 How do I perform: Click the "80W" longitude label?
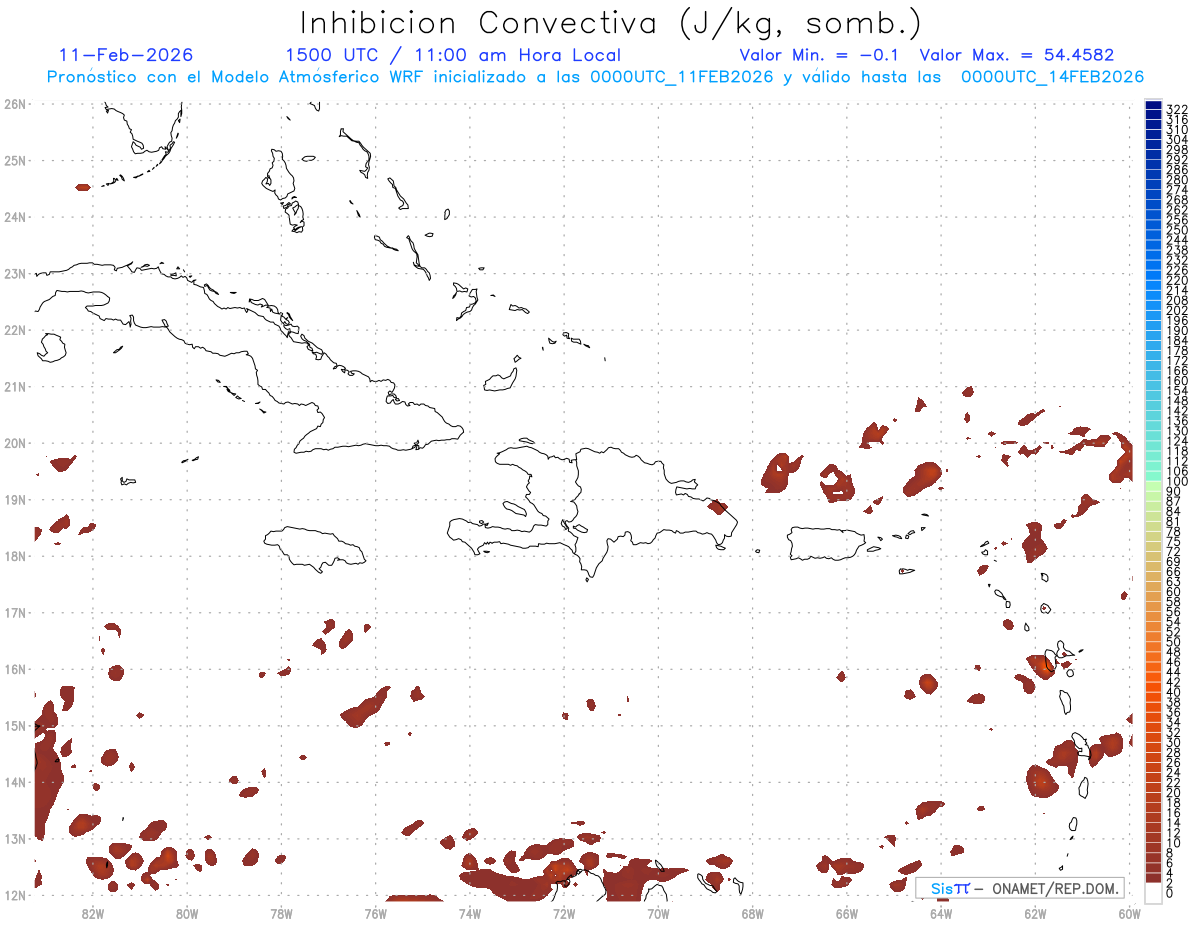187,914
